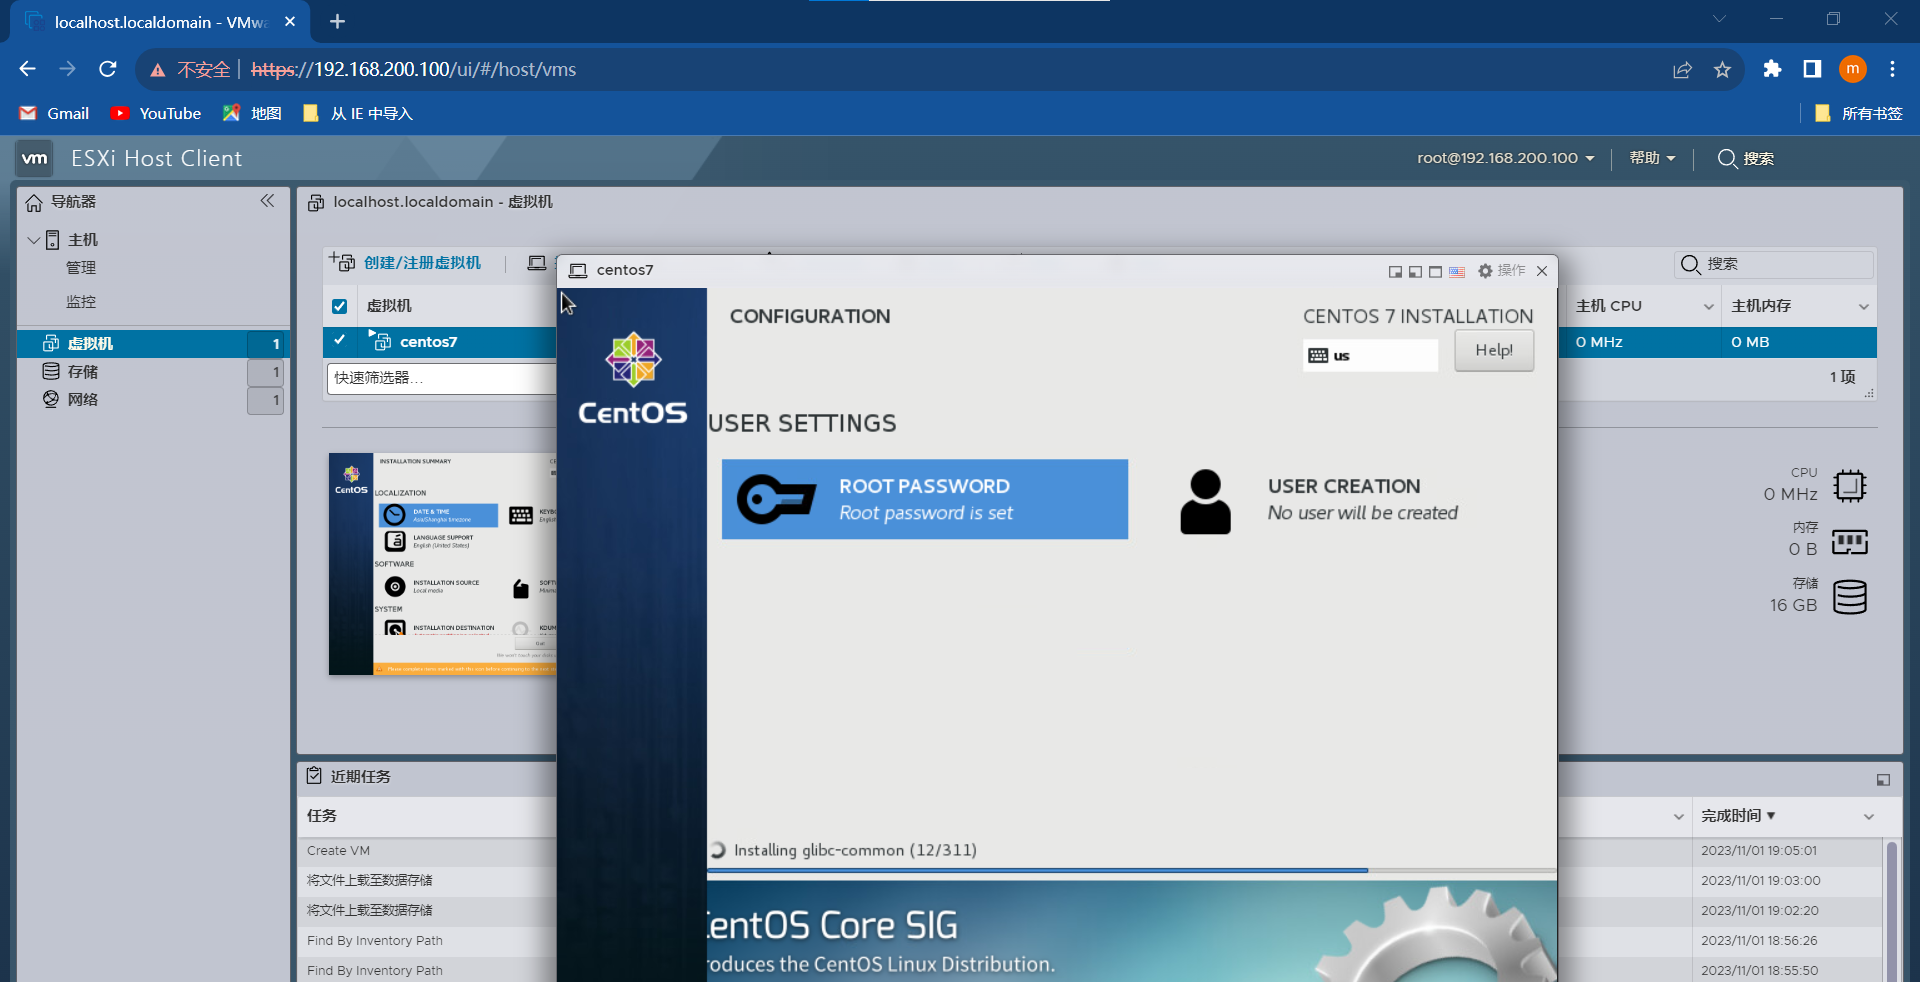Click the centos7 console title icon
Image resolution: width=1920 pixels, height=982 pixels.
pos(578,271)
